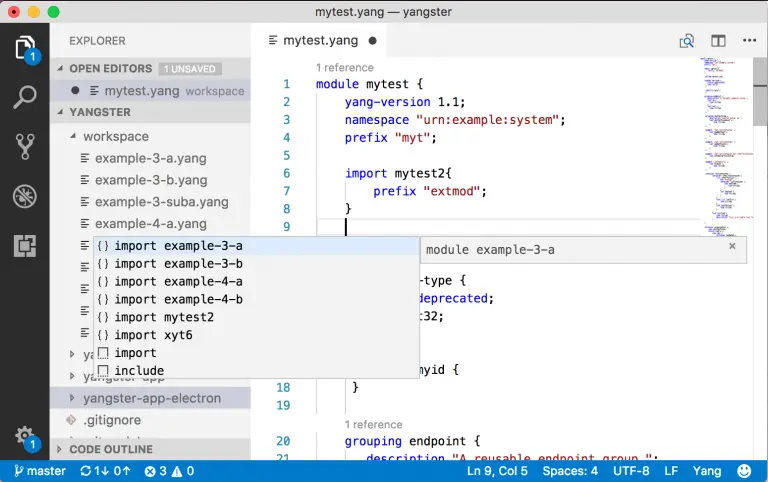Expand the Code Outline section
The width and height of the screenshot is (768, 482).
point(60,449)
